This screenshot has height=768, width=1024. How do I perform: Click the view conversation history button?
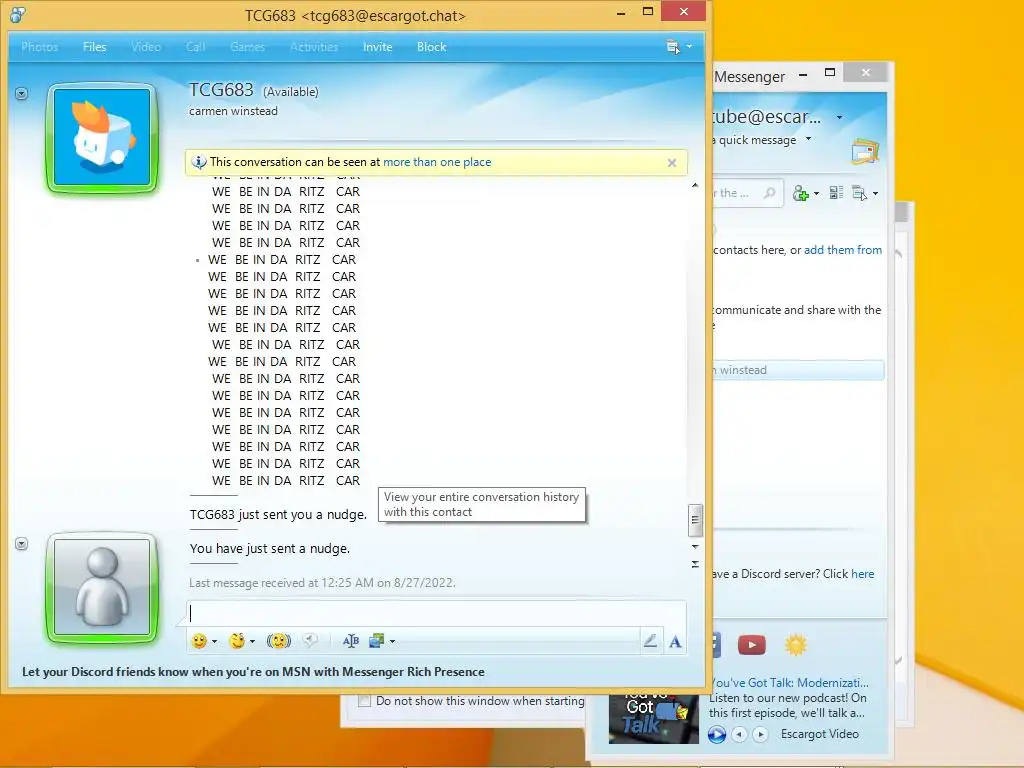pos(695,564)
